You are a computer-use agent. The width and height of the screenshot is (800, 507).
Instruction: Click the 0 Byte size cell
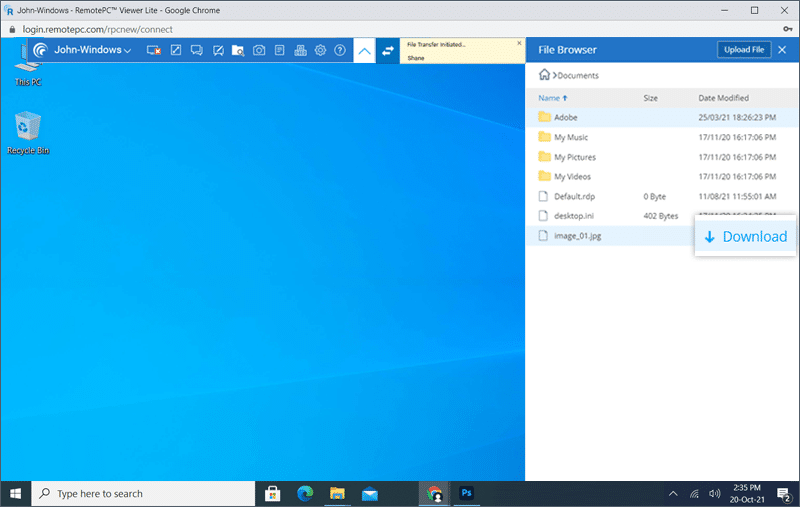[655, 196]
